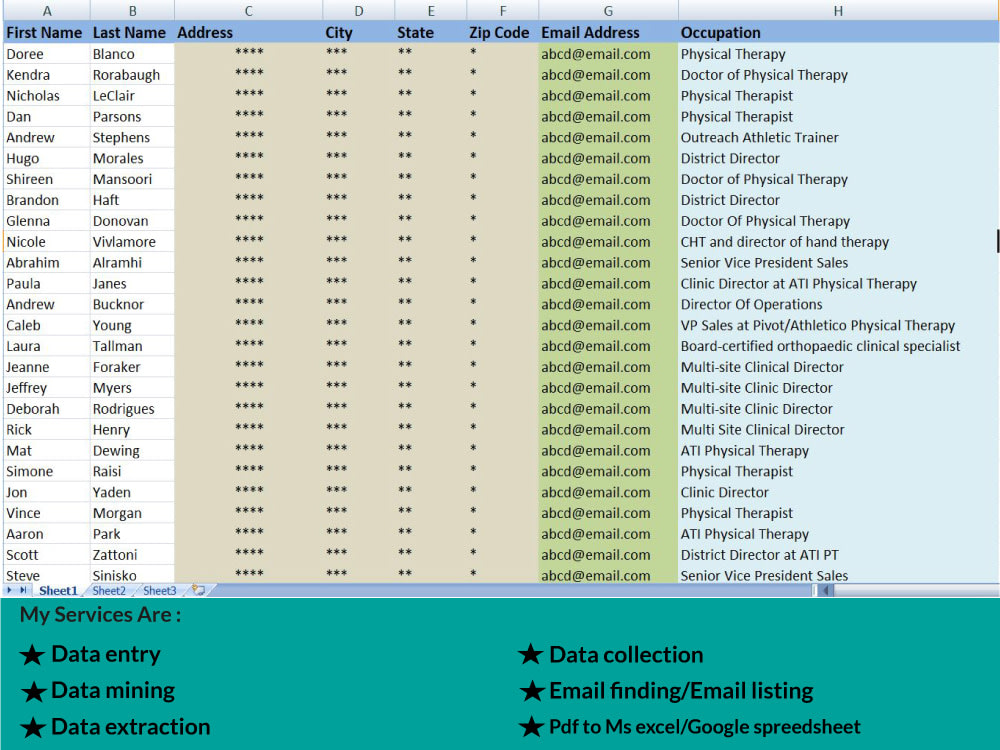
Task: Click the Last Name header cell
Action: point(132,33)
